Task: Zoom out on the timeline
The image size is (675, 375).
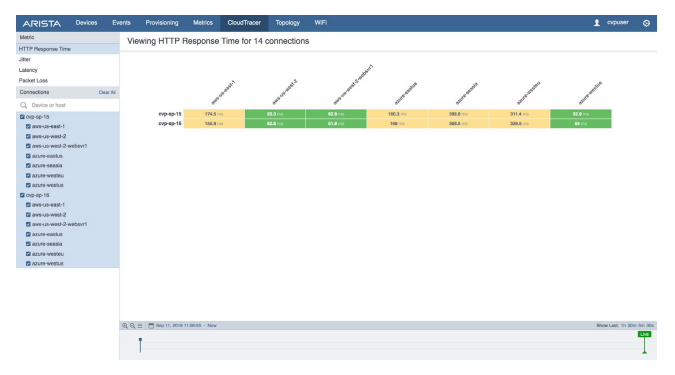Action: (133, 326)
